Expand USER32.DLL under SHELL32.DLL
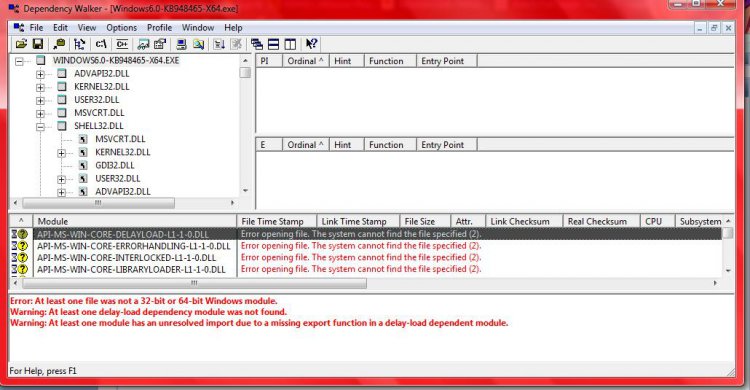The height and width of the screenshot is (390, 750). coord(61,179)
